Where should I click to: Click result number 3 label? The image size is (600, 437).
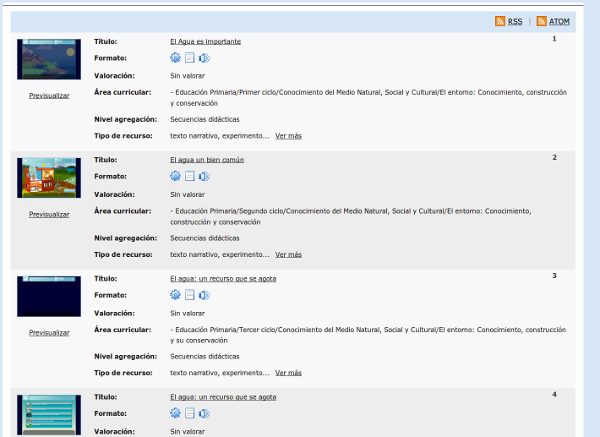tap(554, 276)
